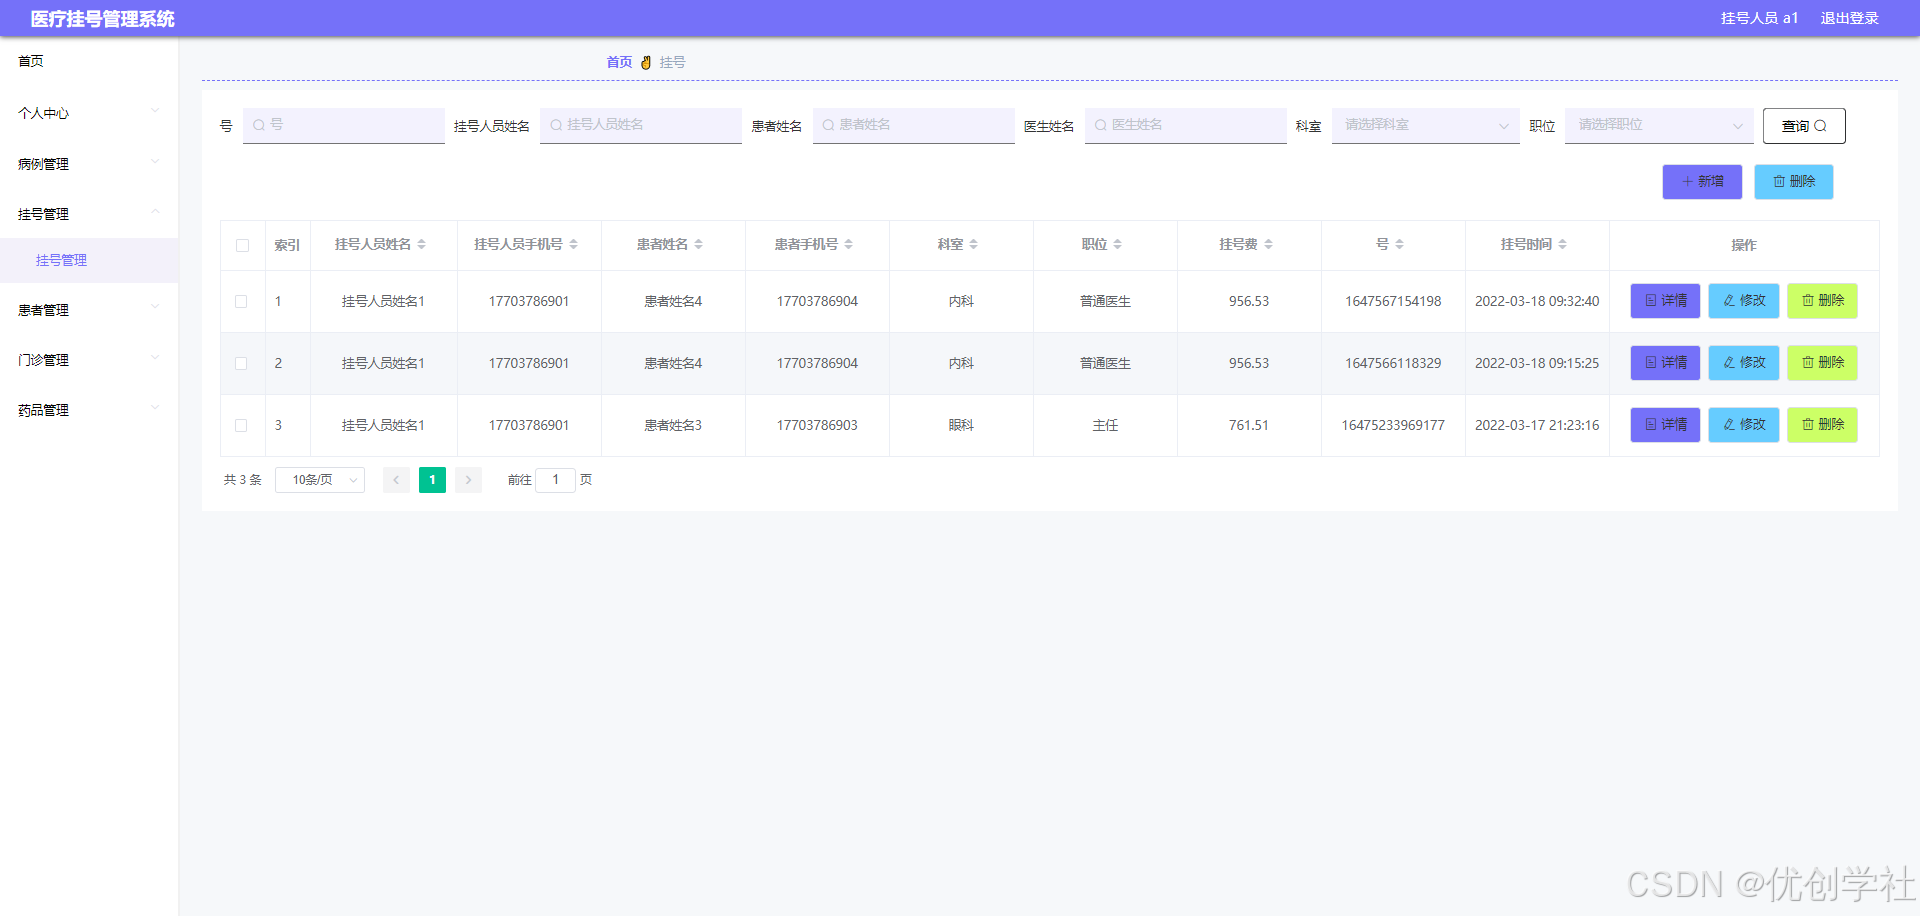Sort by 科室 column arrows
This screenshot has width=1920, height=916.
point(974,244)
